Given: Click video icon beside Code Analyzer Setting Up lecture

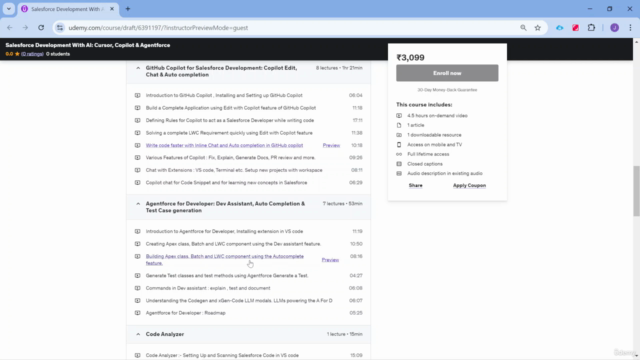Looking at the screenshot, I should click(138, 355).
